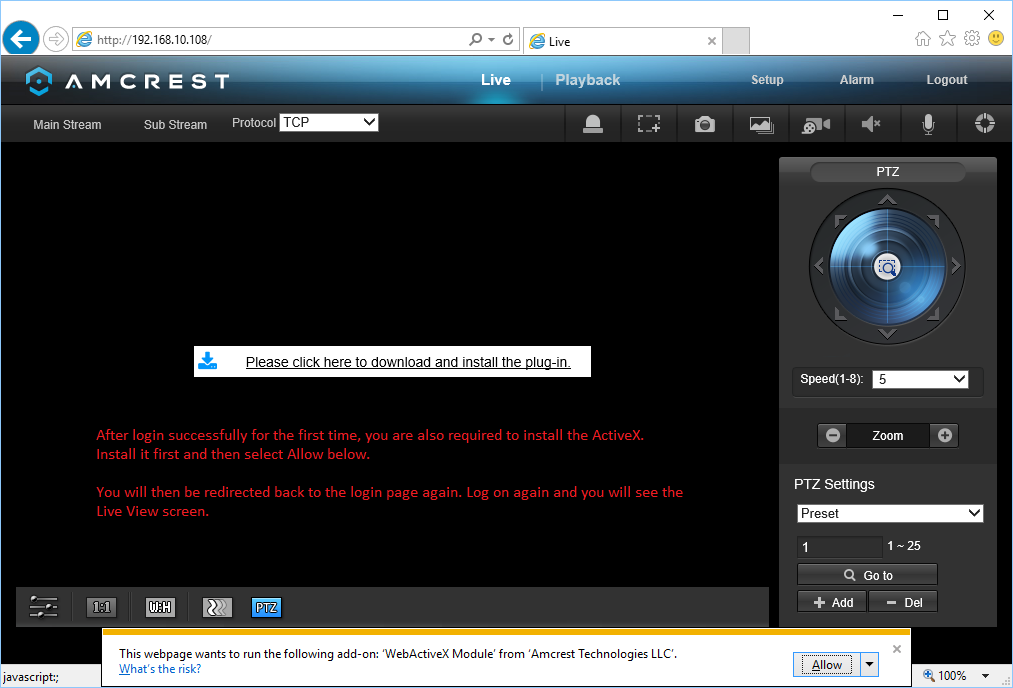This screenshot has height=688, width=1013.
Task: Expand the Preset PTZ Settings dropdown
Action: click(x=890, y=513)
